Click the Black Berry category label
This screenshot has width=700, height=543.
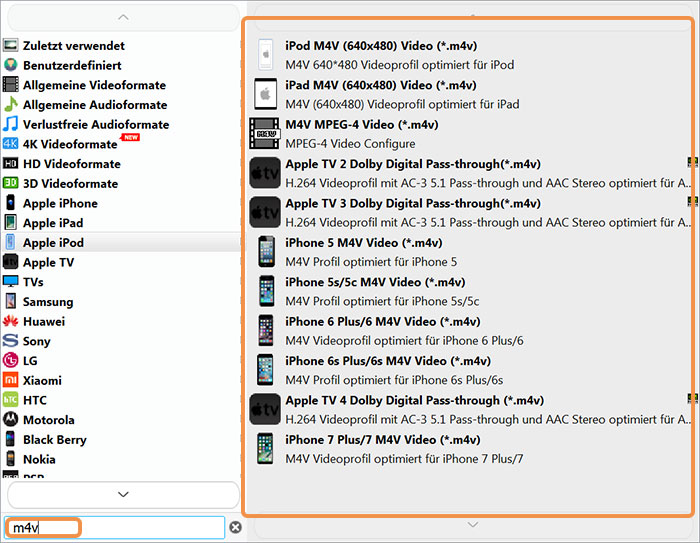click(55, 439)
